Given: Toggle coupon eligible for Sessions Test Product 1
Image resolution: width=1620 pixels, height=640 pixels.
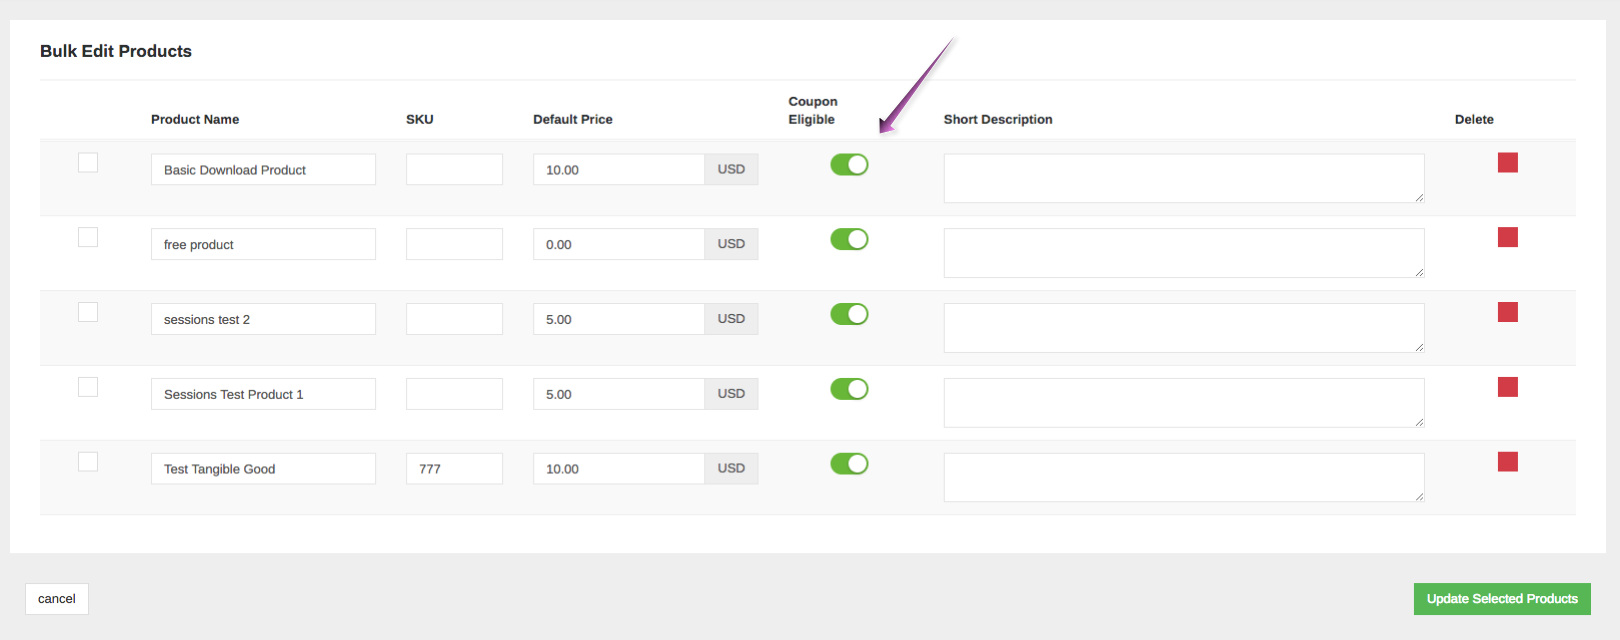Looking at the screenshot, I should click(849, 389).
